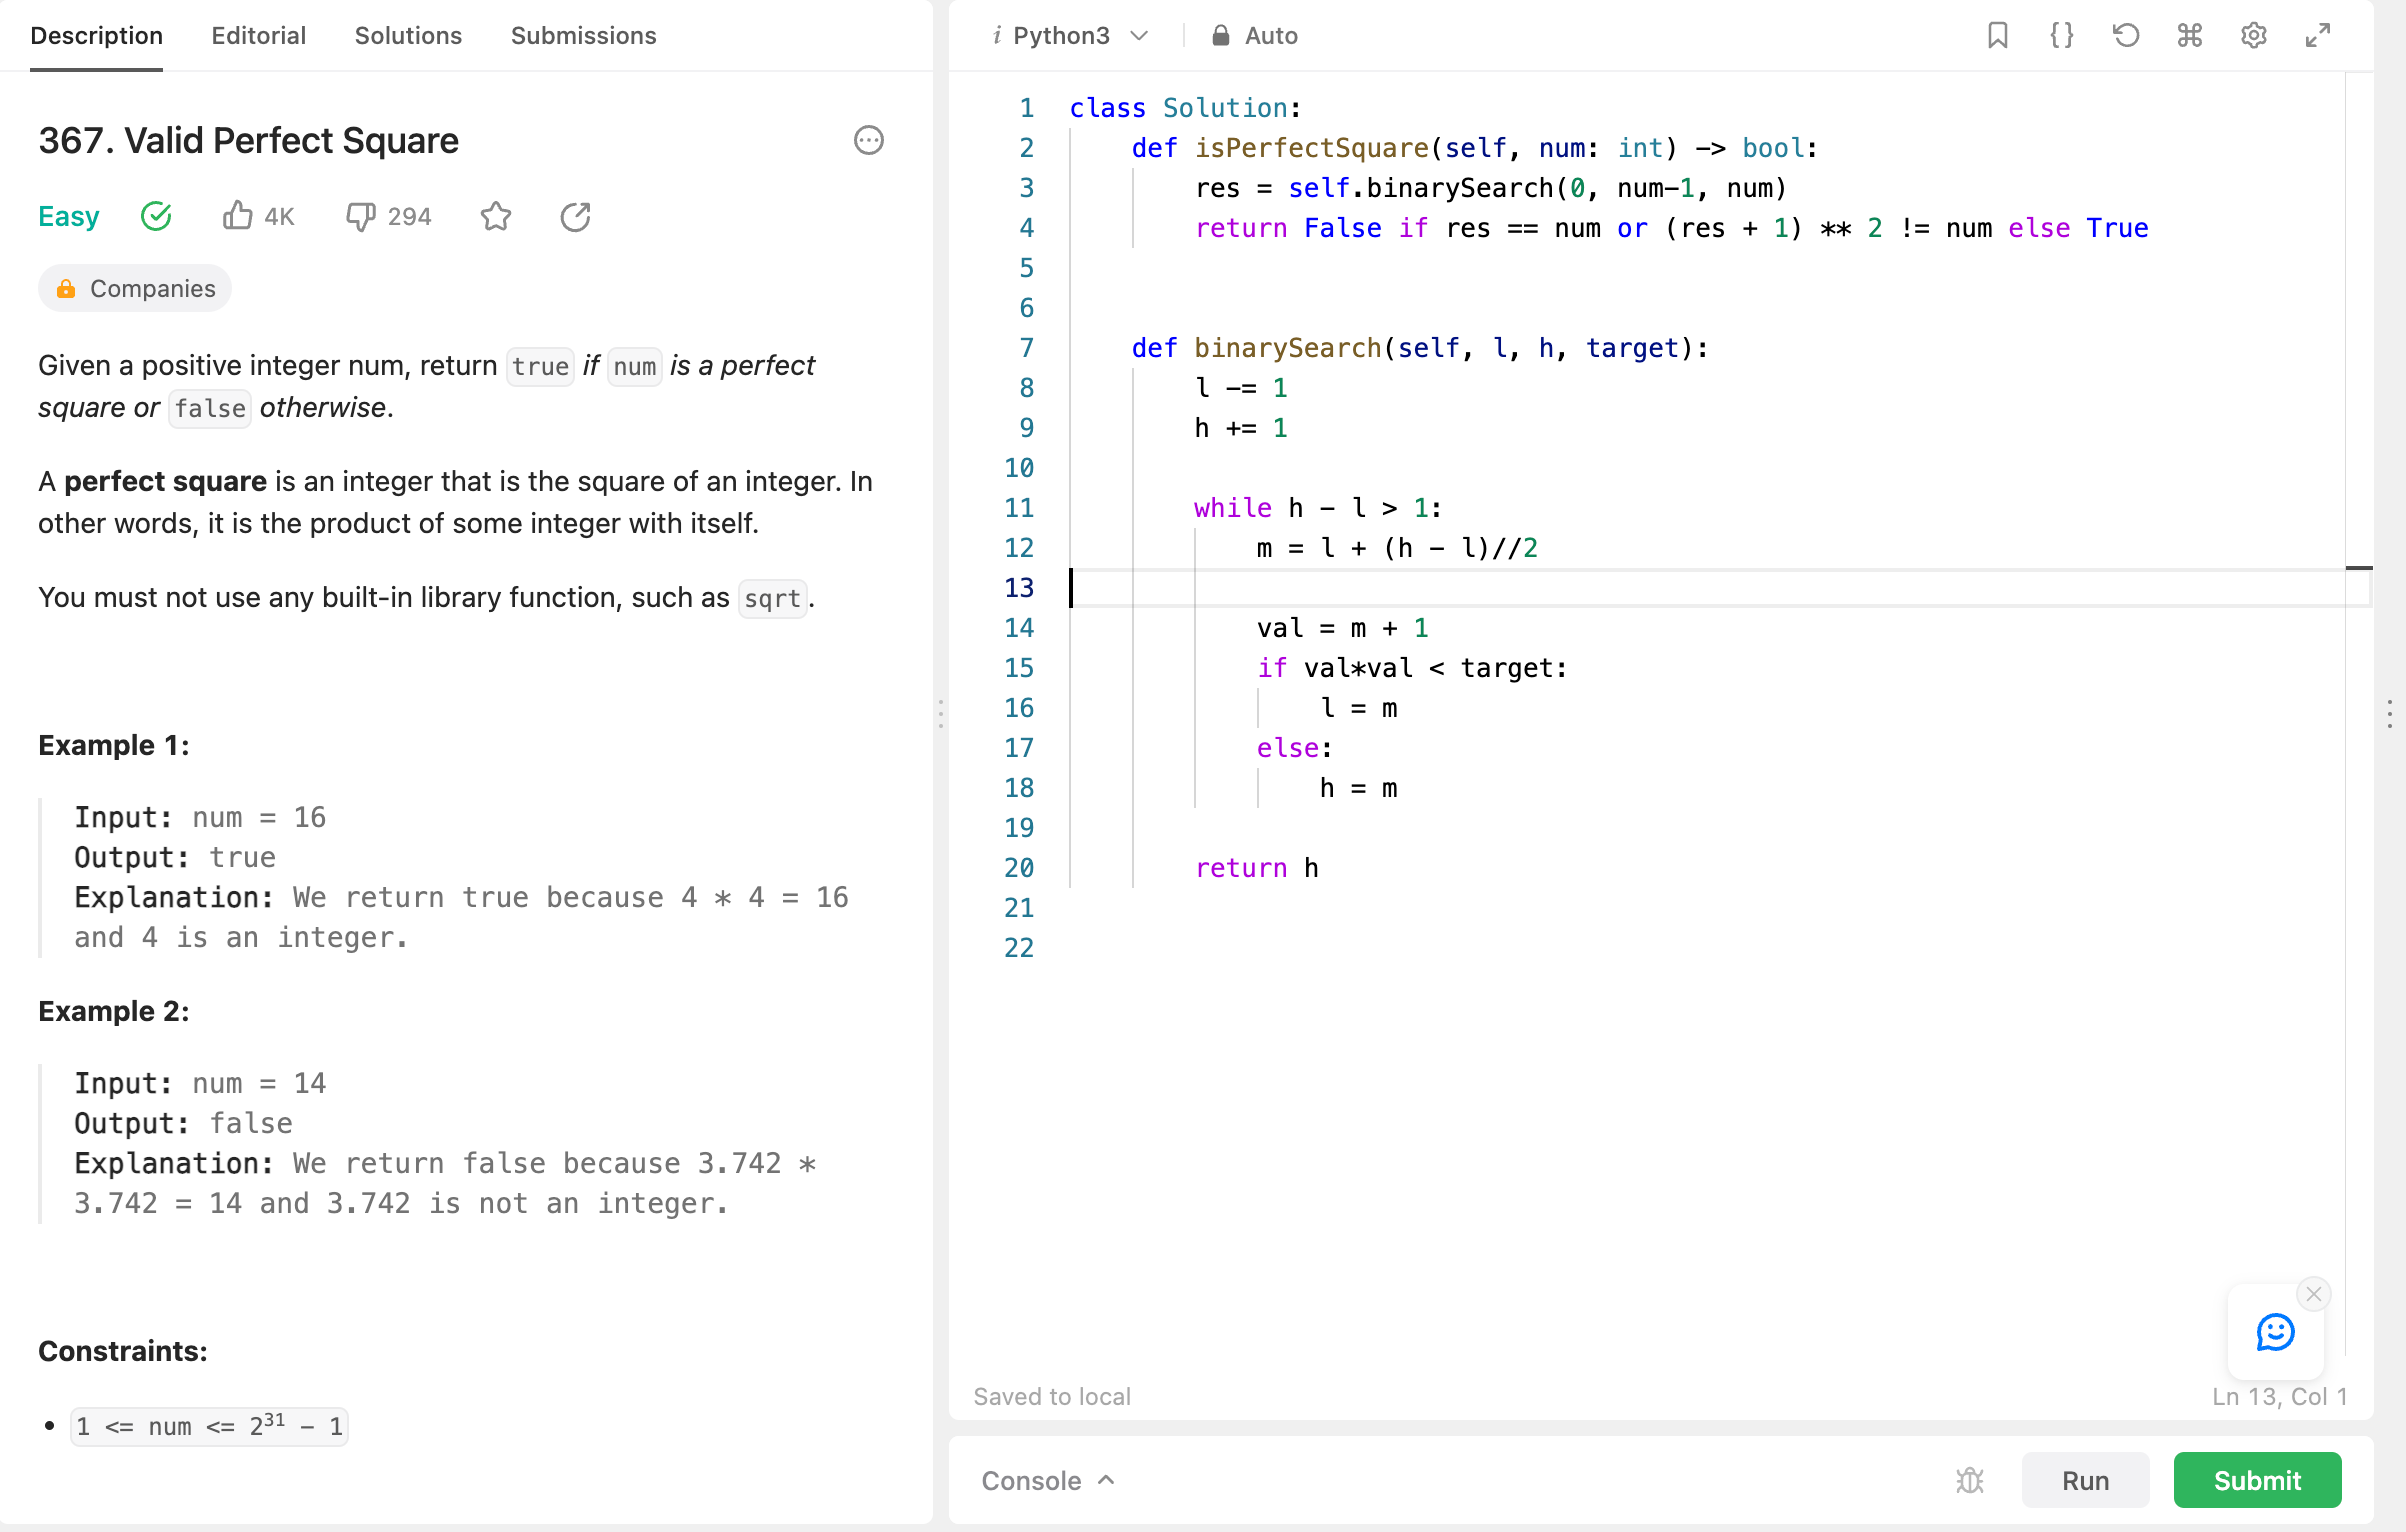The height and width of the screenshot is (1532, 2406).
Task: Open keyboard shortcuts command icon
Action: pyautogui.click(x=2189, y=36)
